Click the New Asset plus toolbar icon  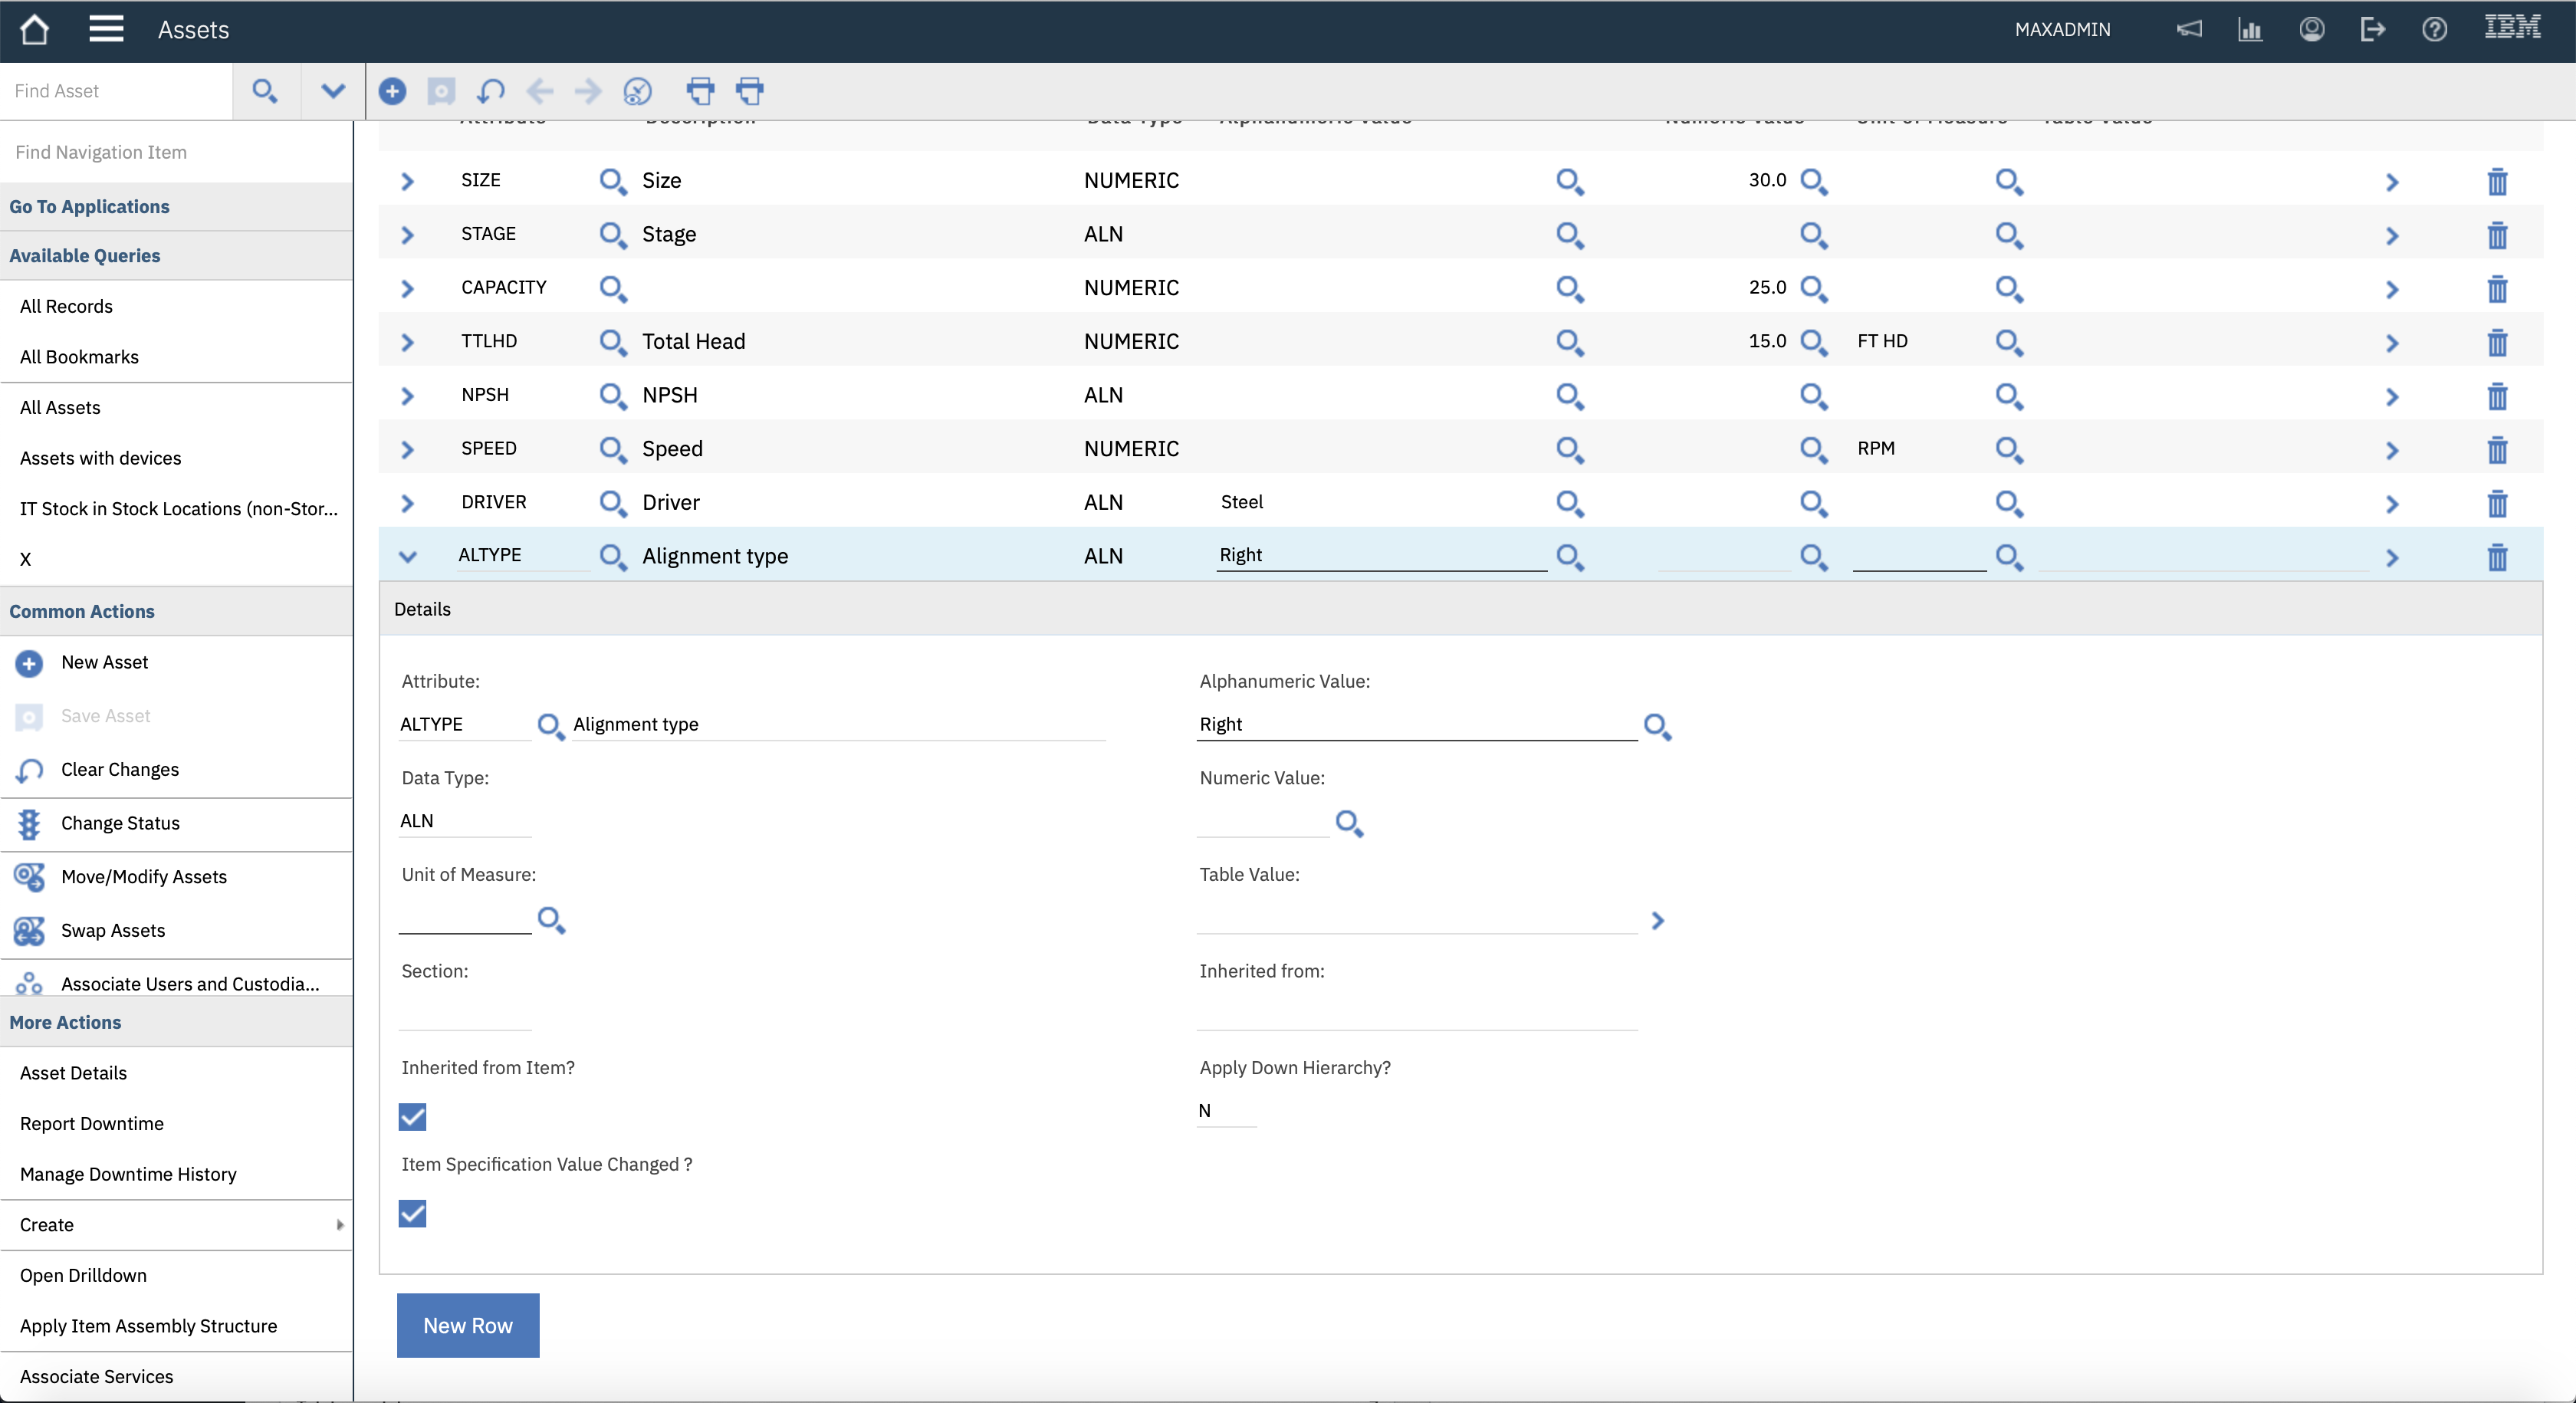click(x=392, y=91)
